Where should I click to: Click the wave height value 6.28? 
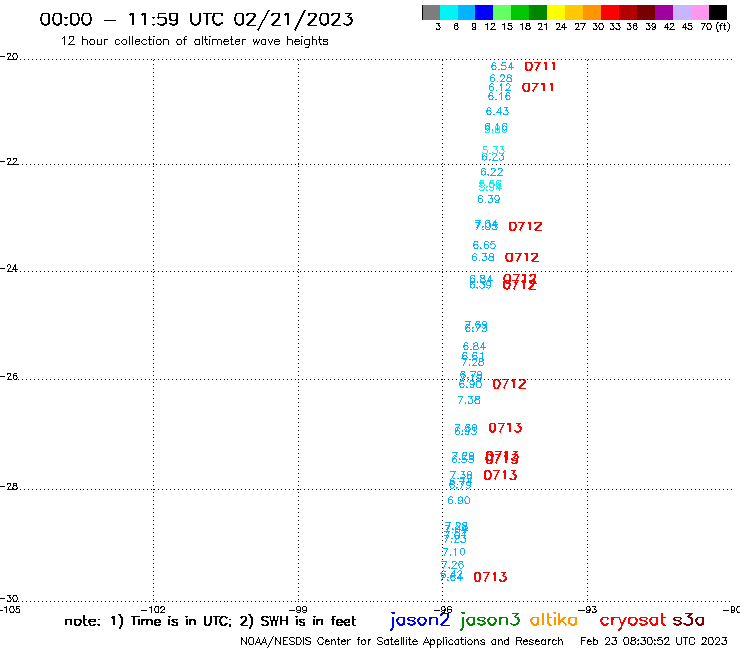pos(501,78)
